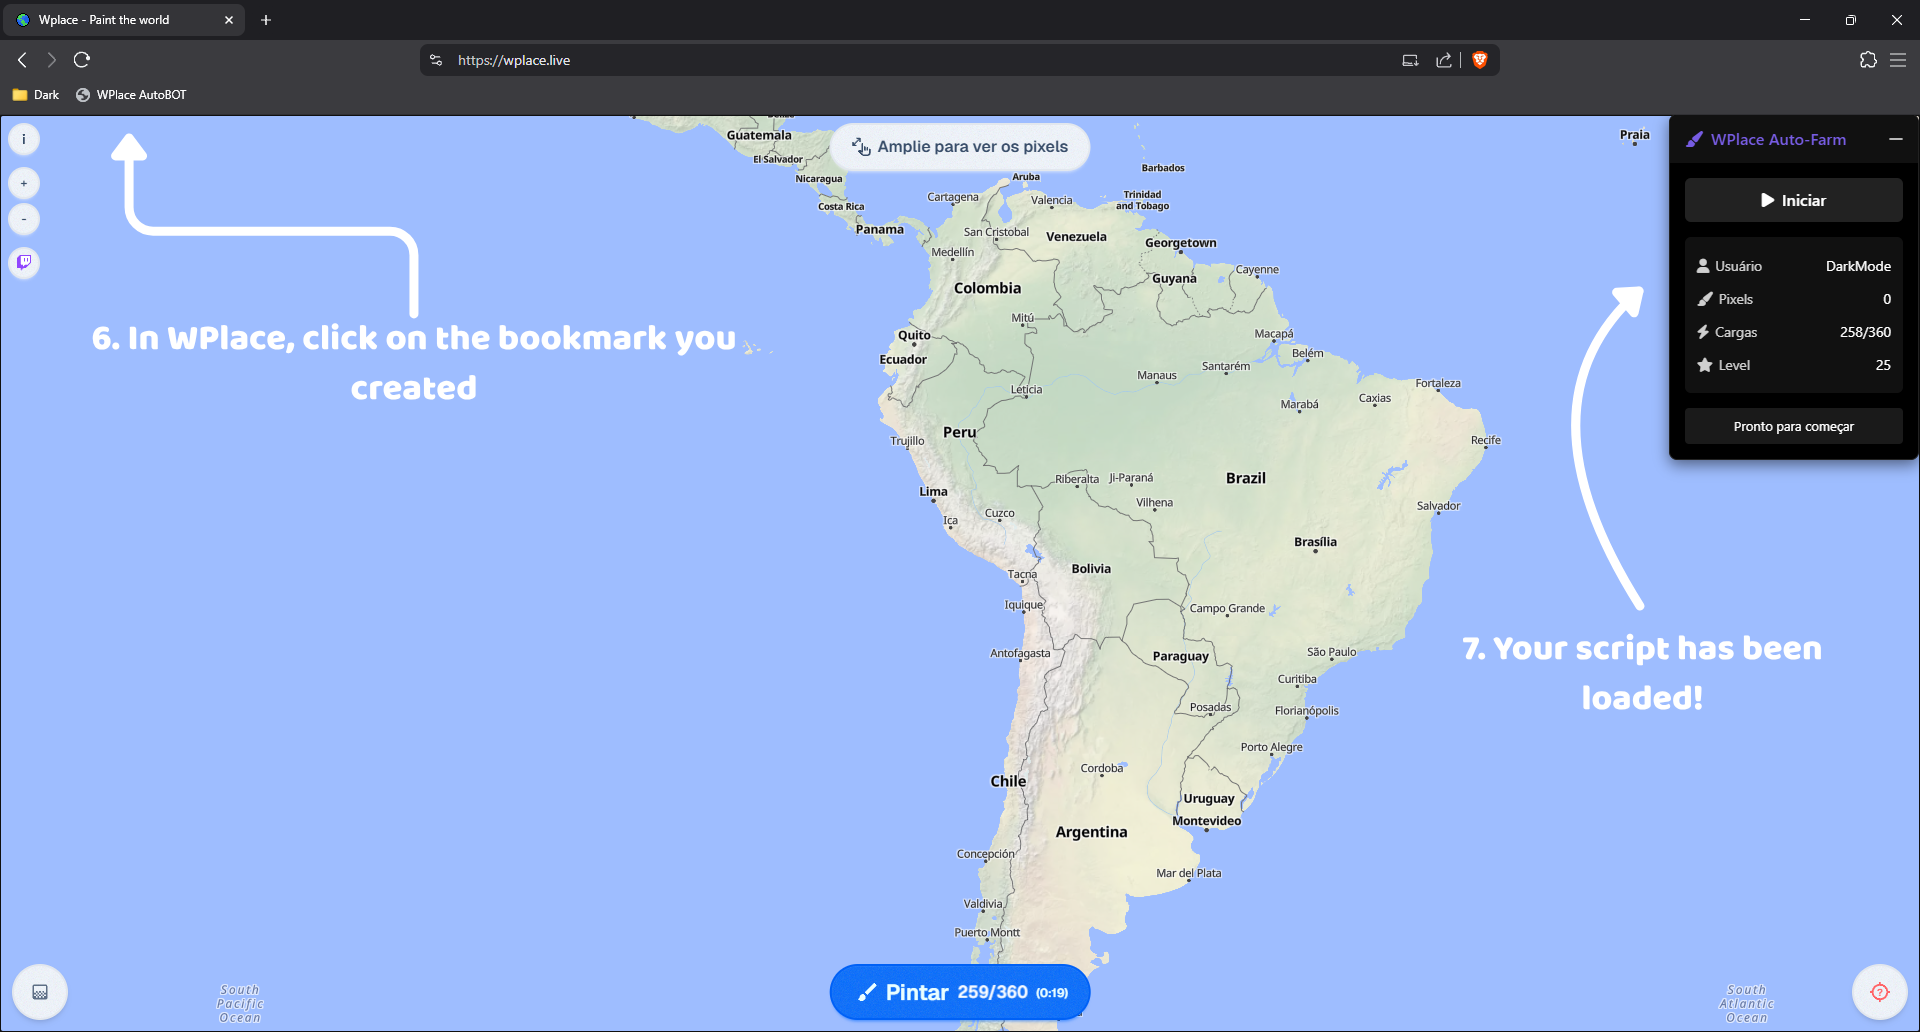Click the Salvador city label

click(x=1438, y=506)
